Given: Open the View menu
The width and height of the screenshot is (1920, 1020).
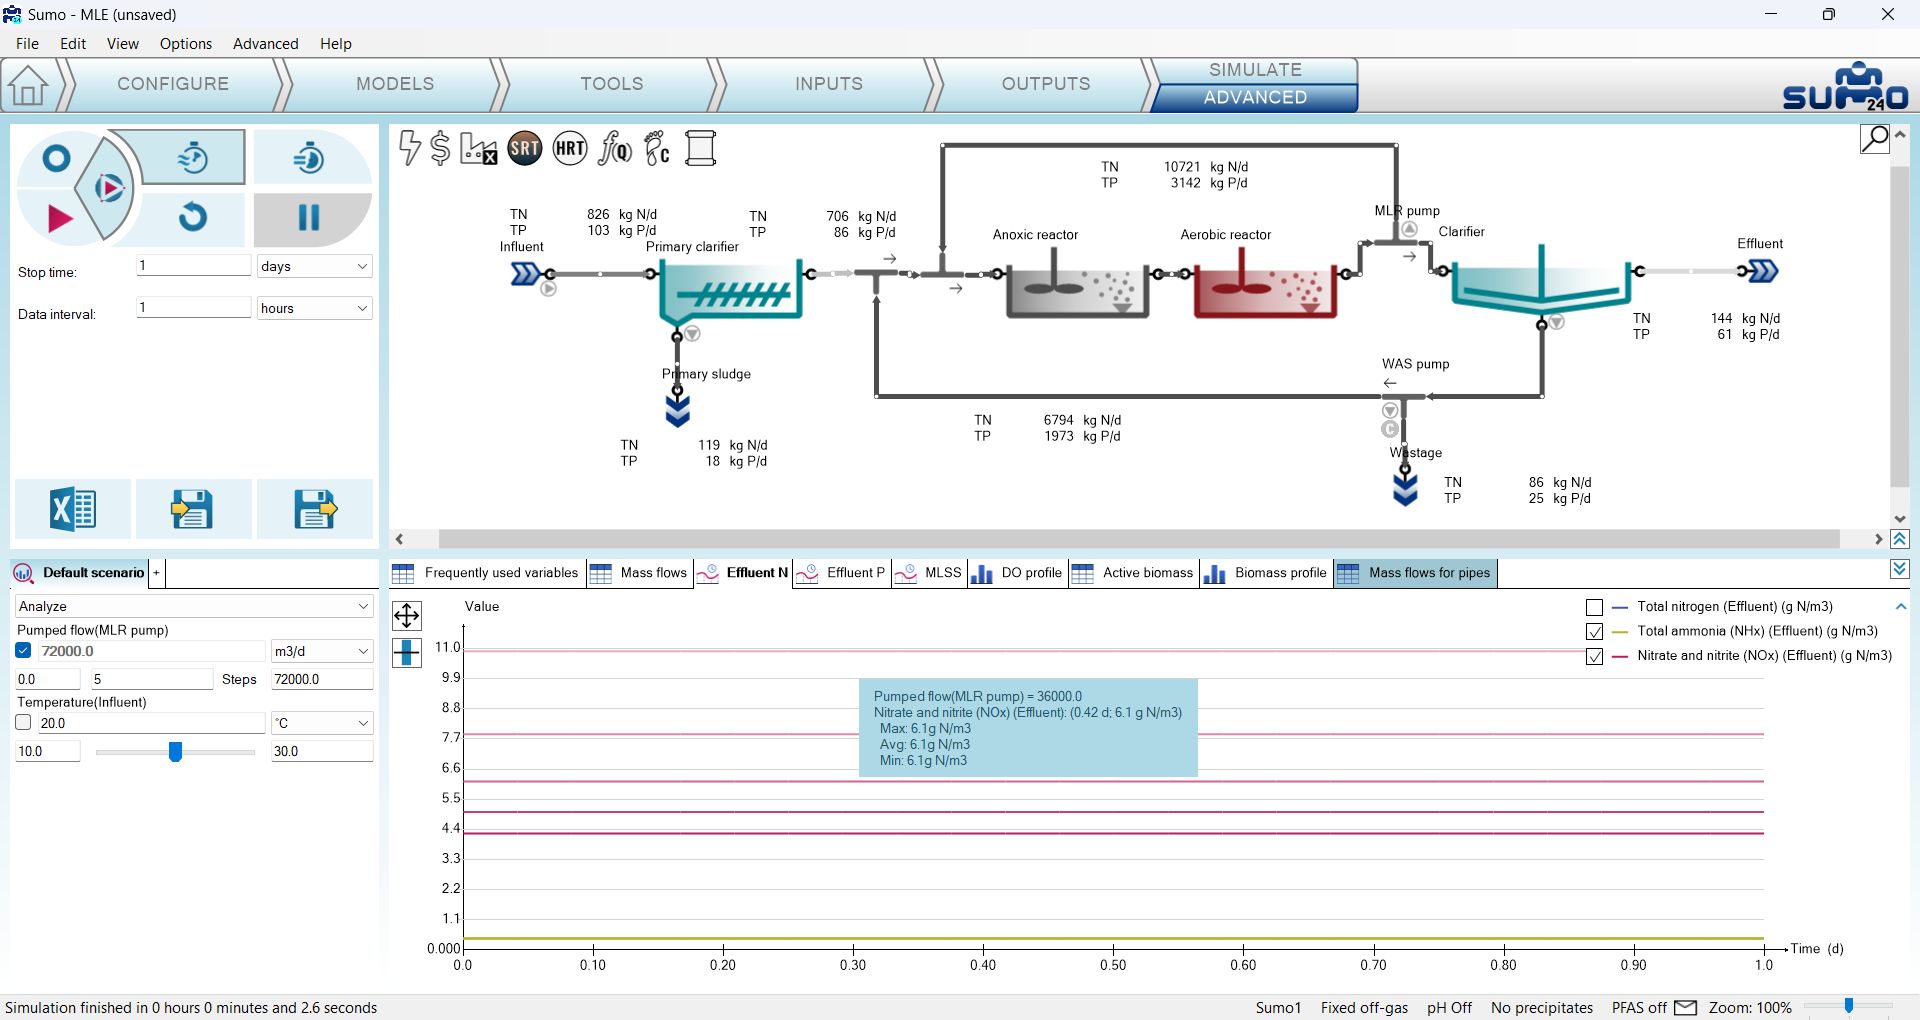Looking at the screenshot, I should 123,44.
